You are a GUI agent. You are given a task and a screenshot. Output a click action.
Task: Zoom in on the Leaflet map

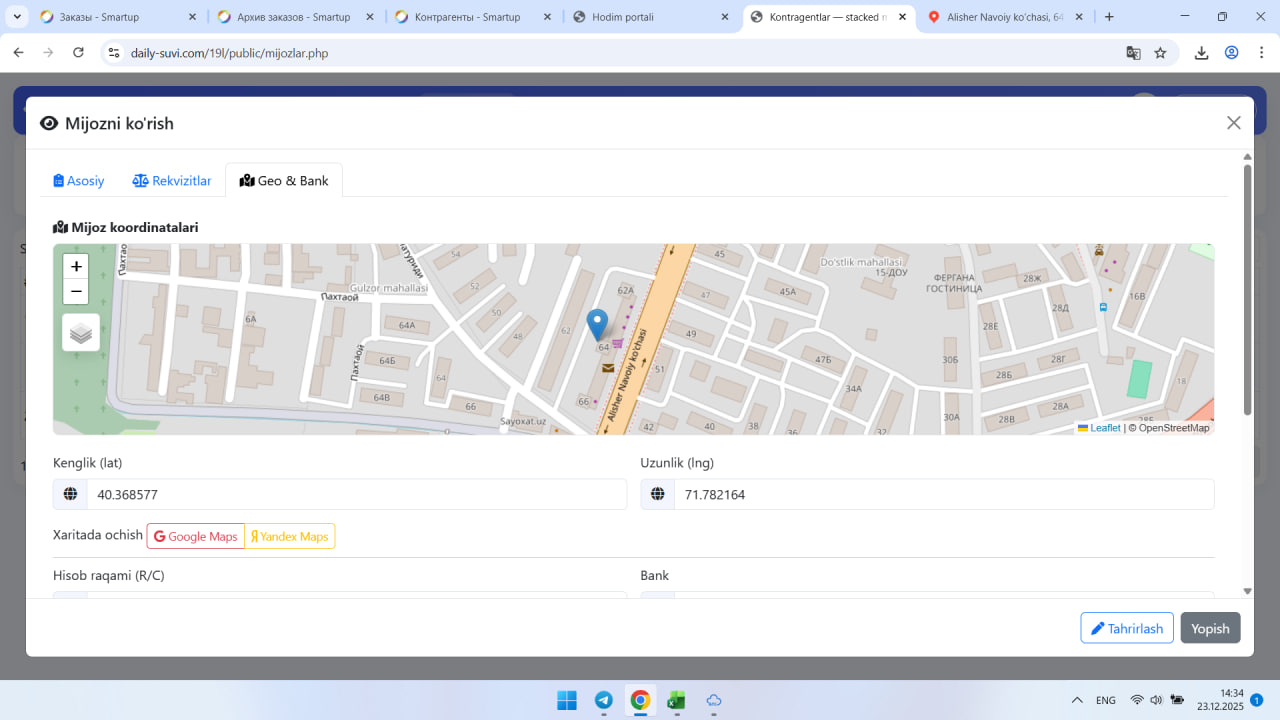(x=76, y=267)
